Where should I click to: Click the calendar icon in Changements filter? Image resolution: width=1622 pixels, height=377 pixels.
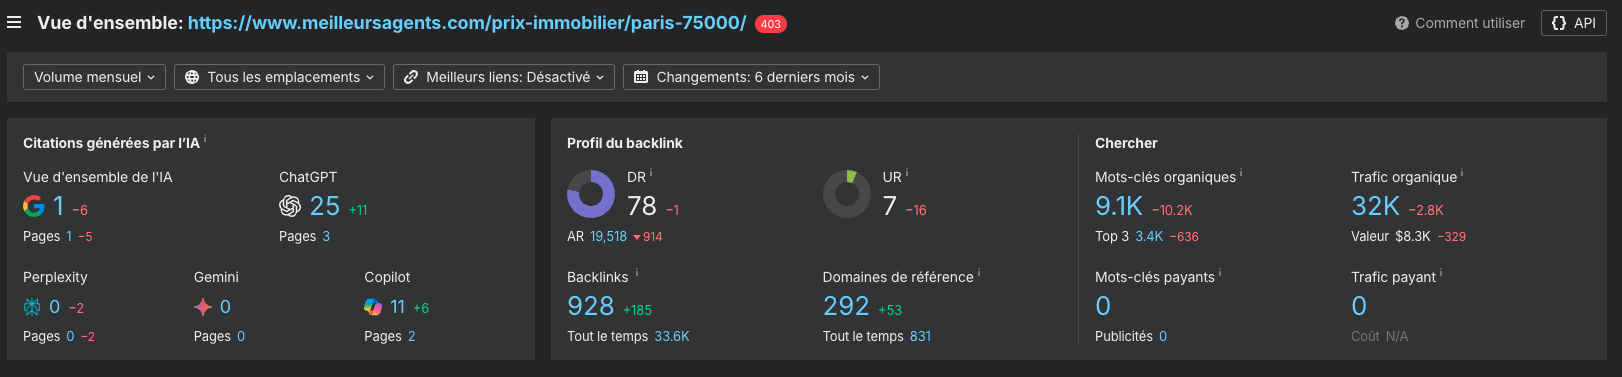pyautogui.click(x=641, y=77)
